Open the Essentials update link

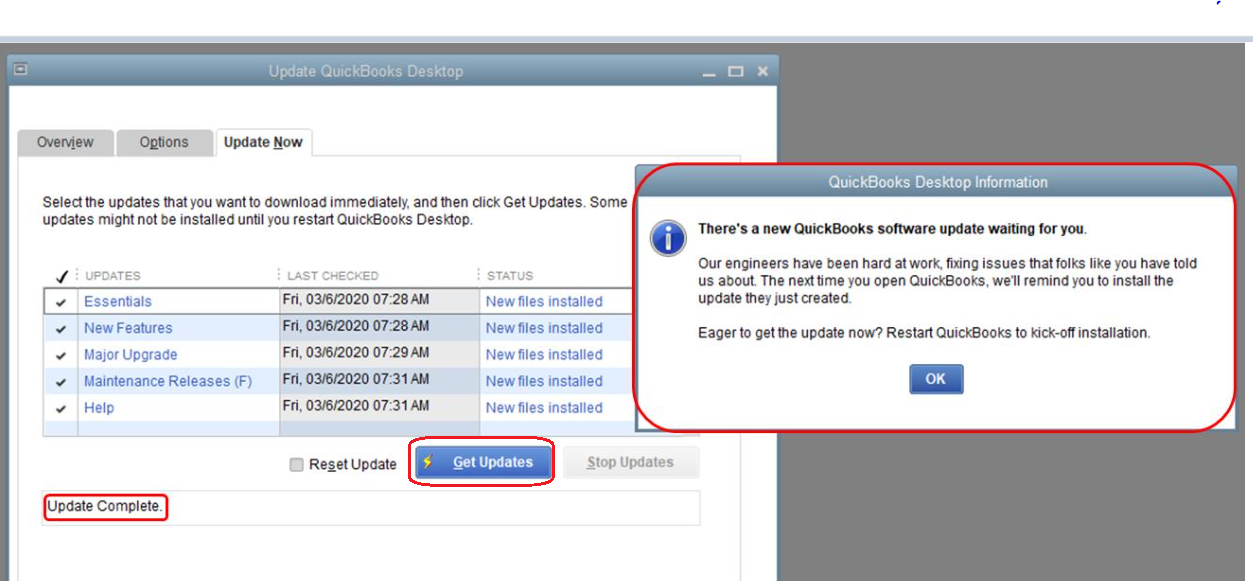coord(118,302)
